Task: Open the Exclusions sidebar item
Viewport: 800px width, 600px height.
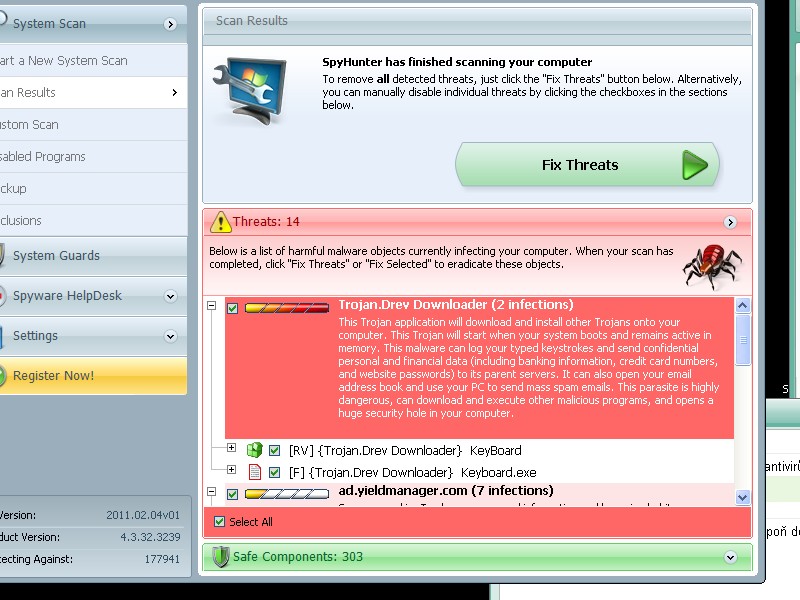Action: click(x=93, y=220)
